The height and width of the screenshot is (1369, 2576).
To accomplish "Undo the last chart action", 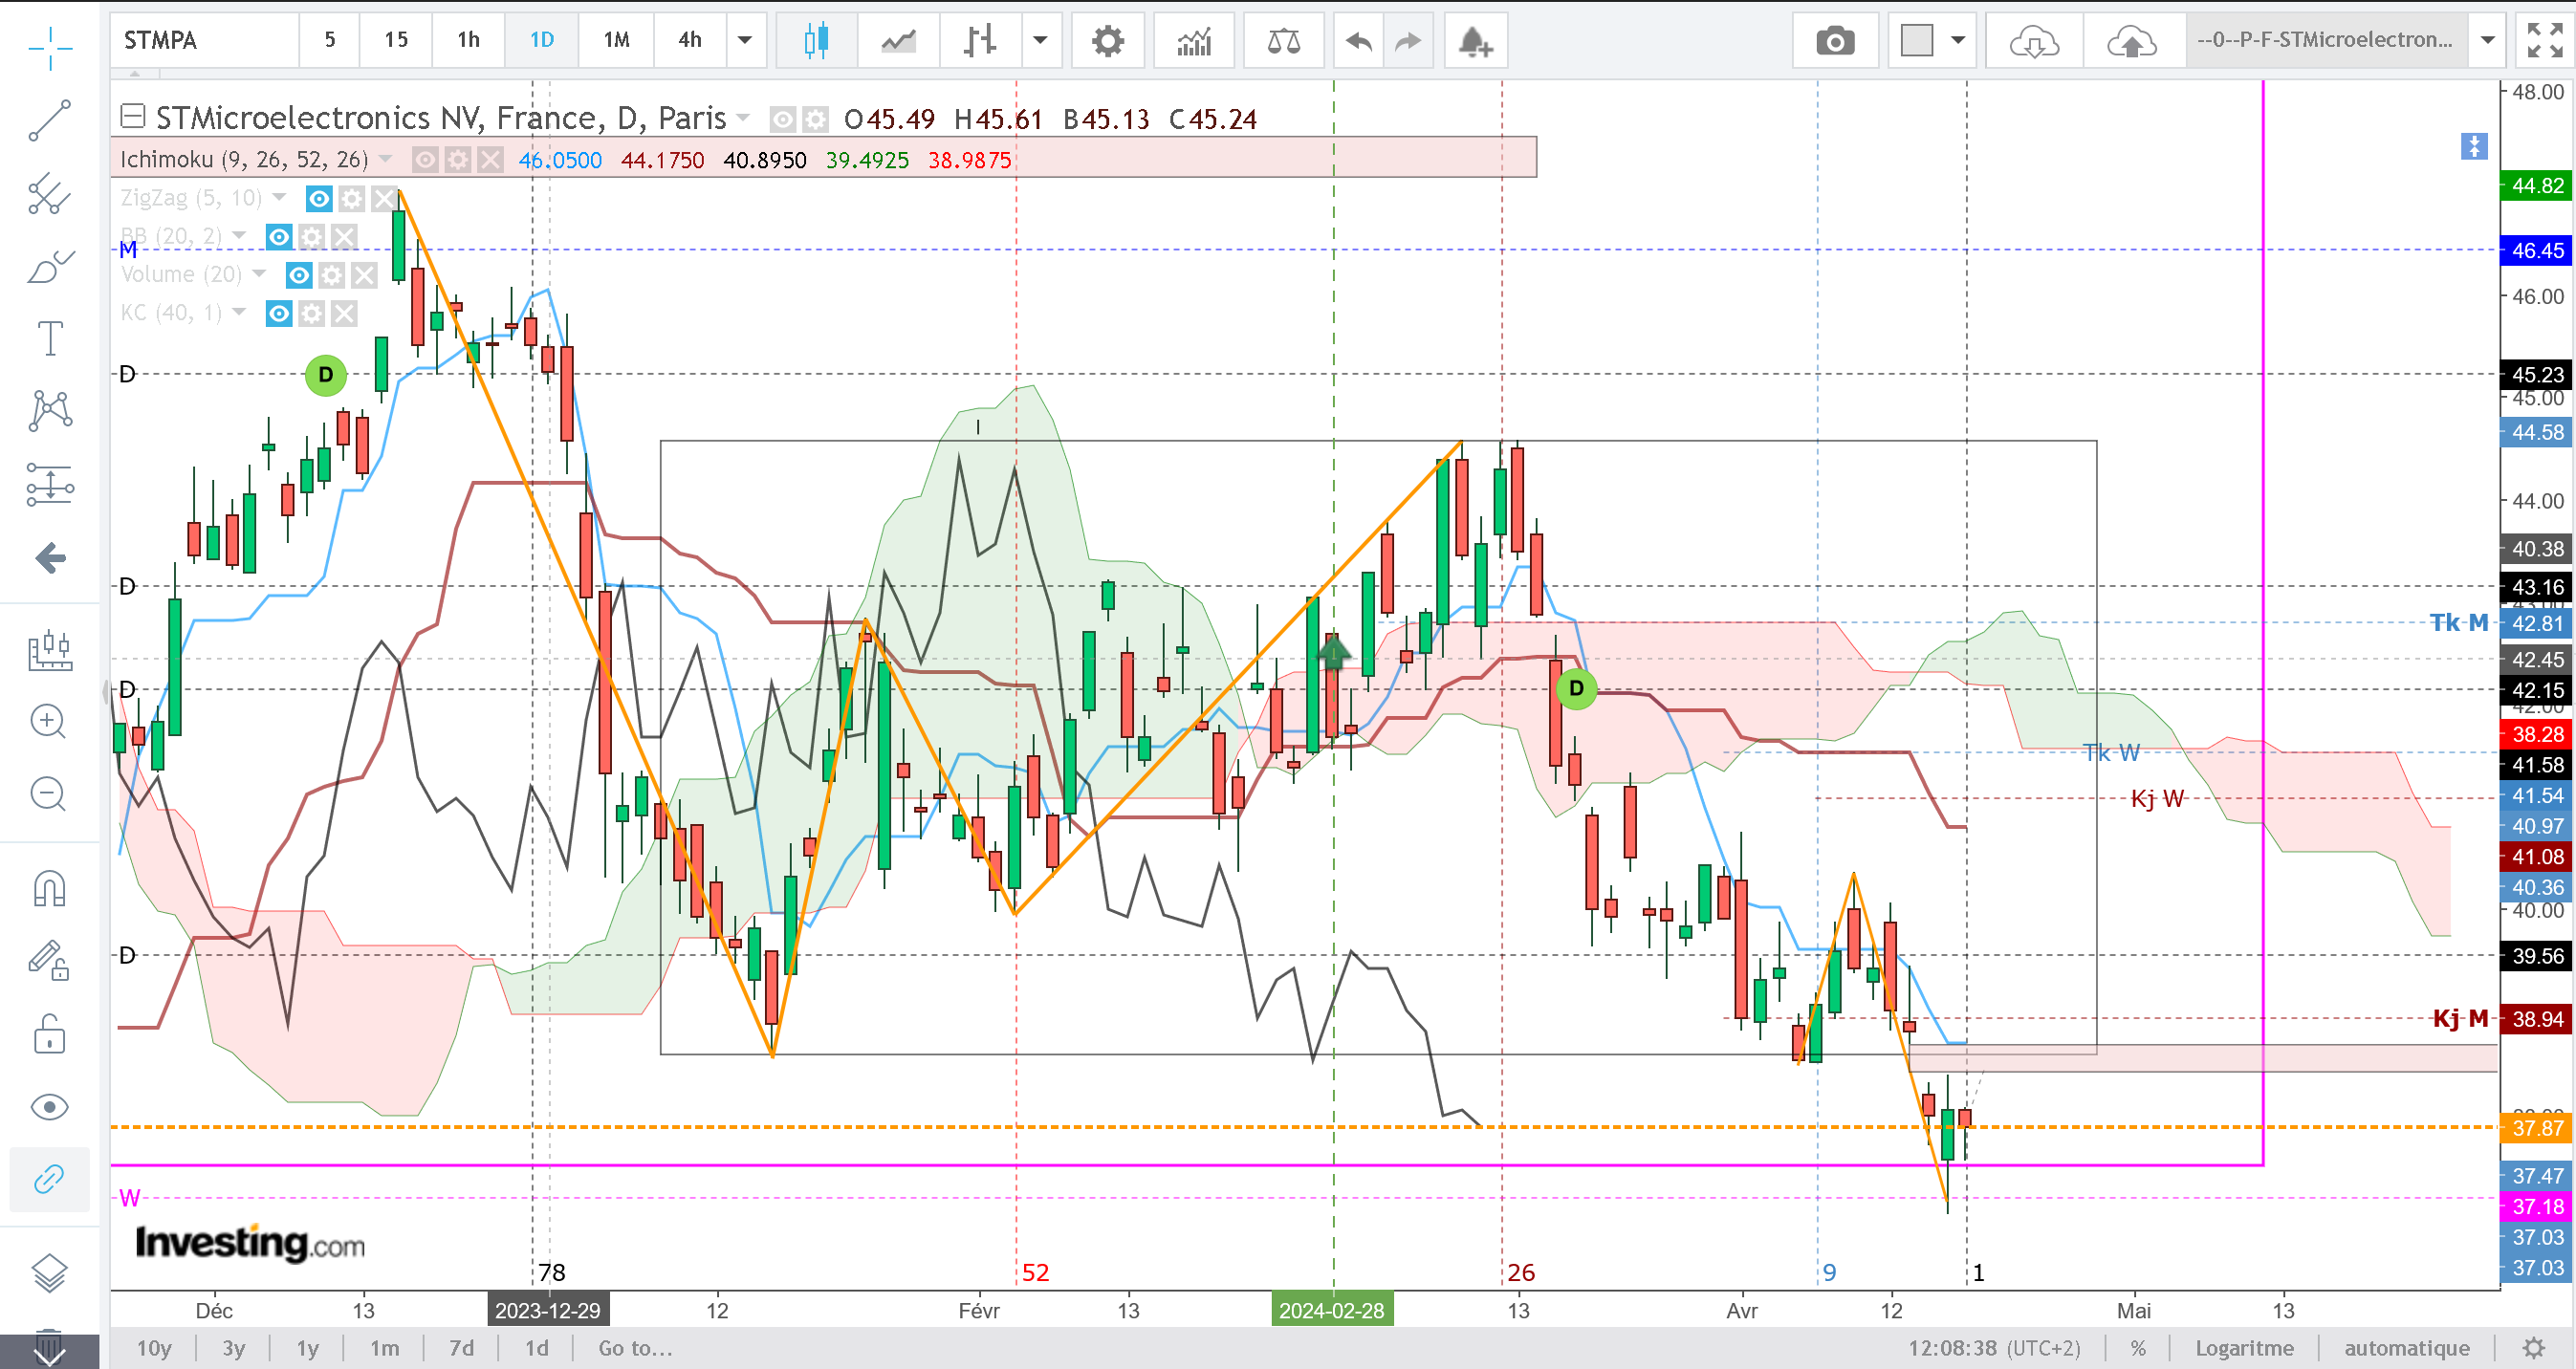I will point(1359,40).
